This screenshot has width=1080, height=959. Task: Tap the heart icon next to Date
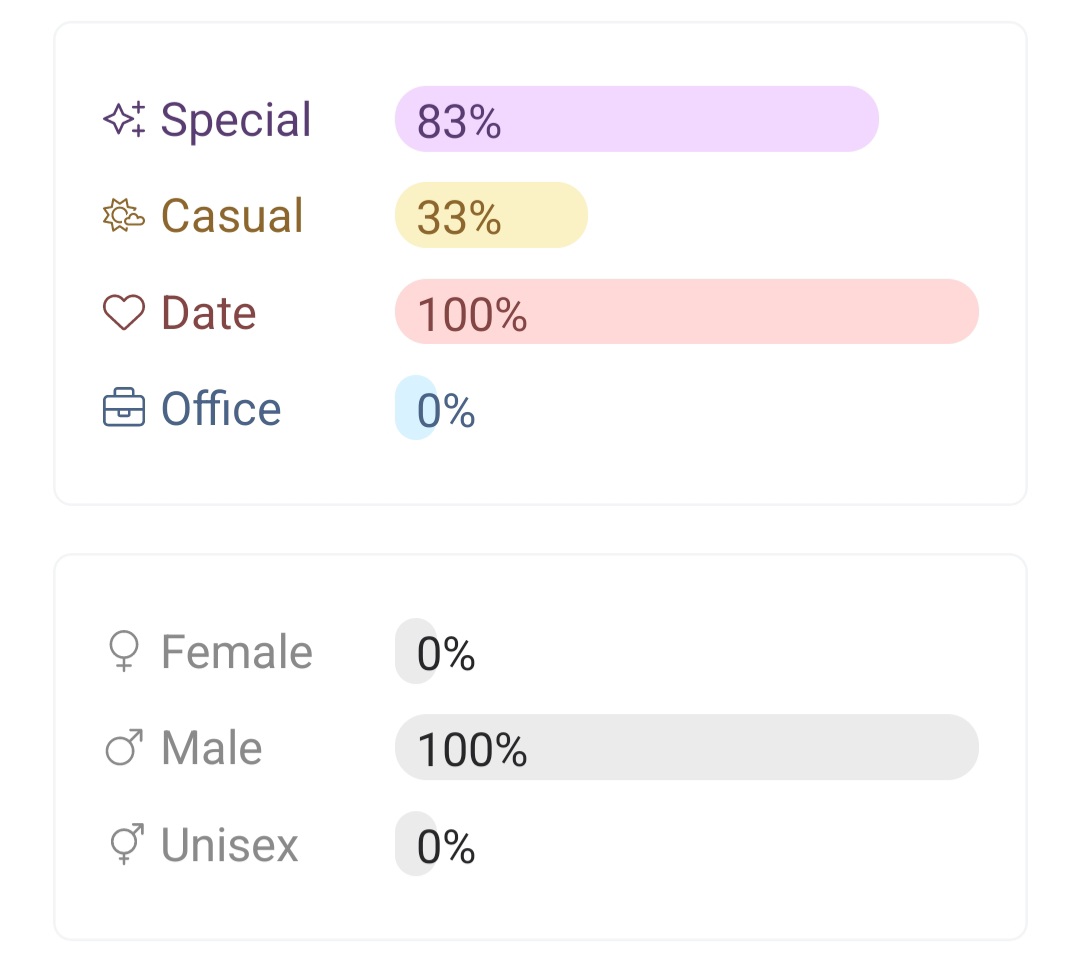point(124,313)
